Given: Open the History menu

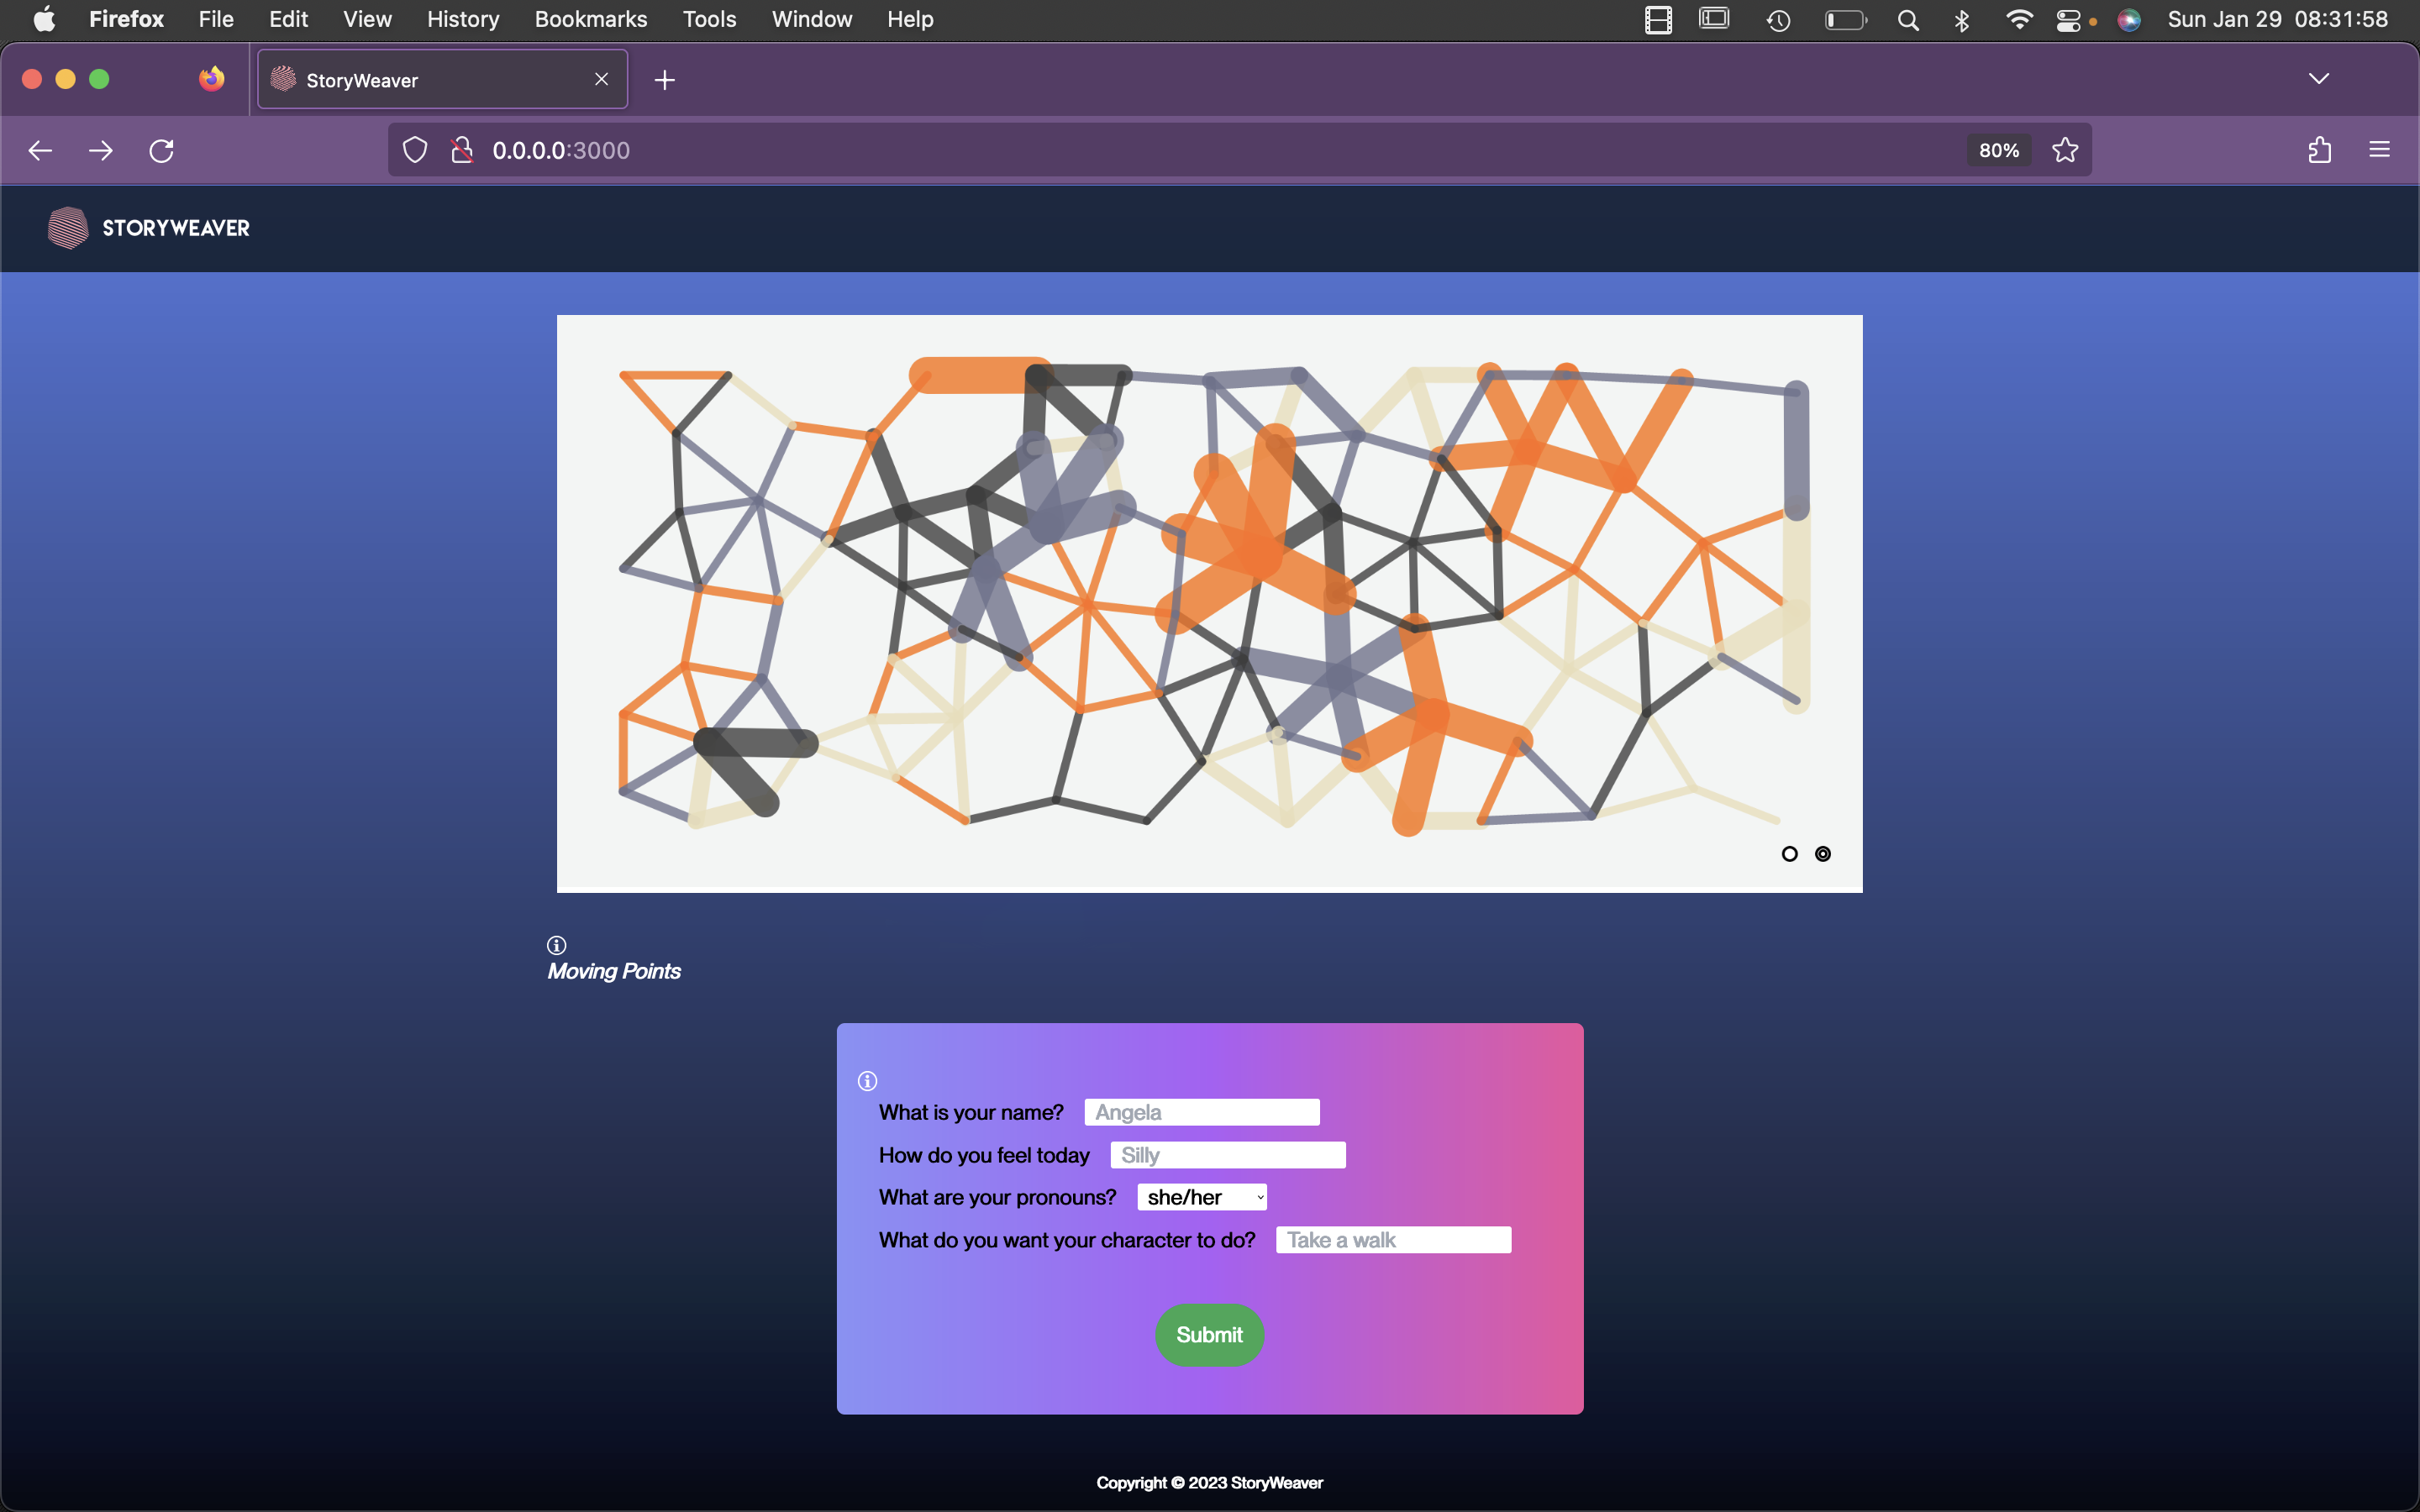Looking at the screenshot, I should click(x=463, y=19).
